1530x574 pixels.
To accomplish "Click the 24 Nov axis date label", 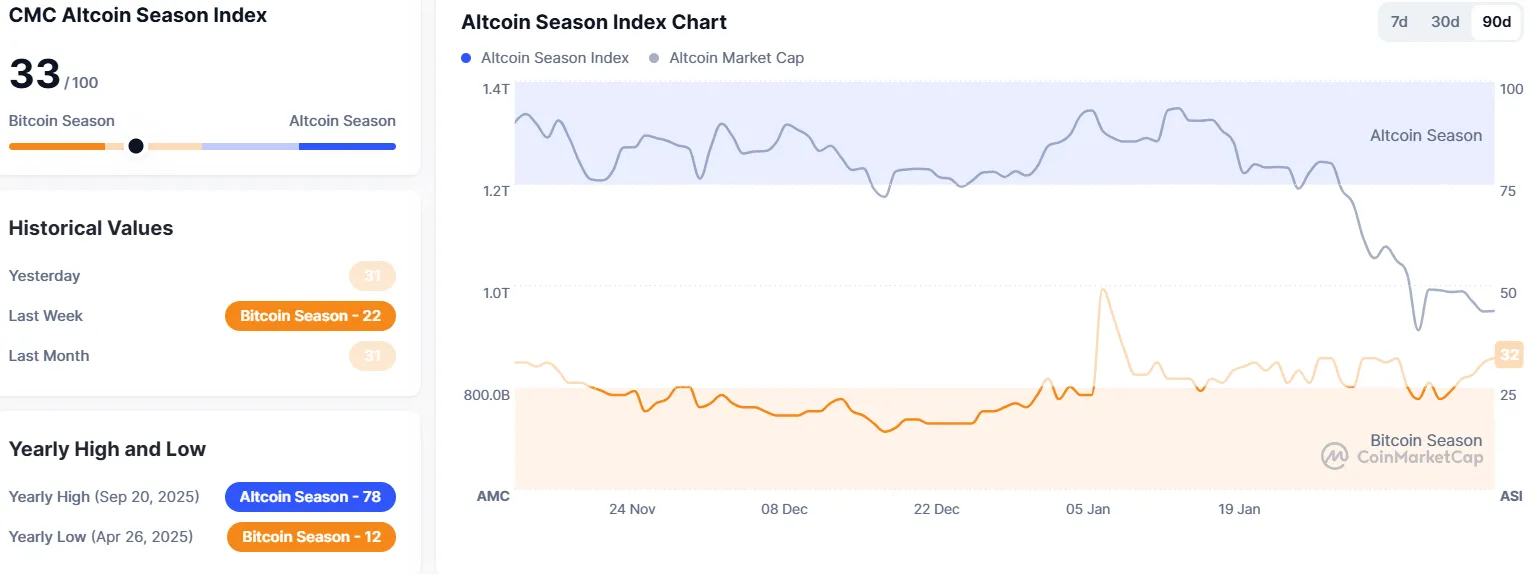I will (x=632, y=509).
